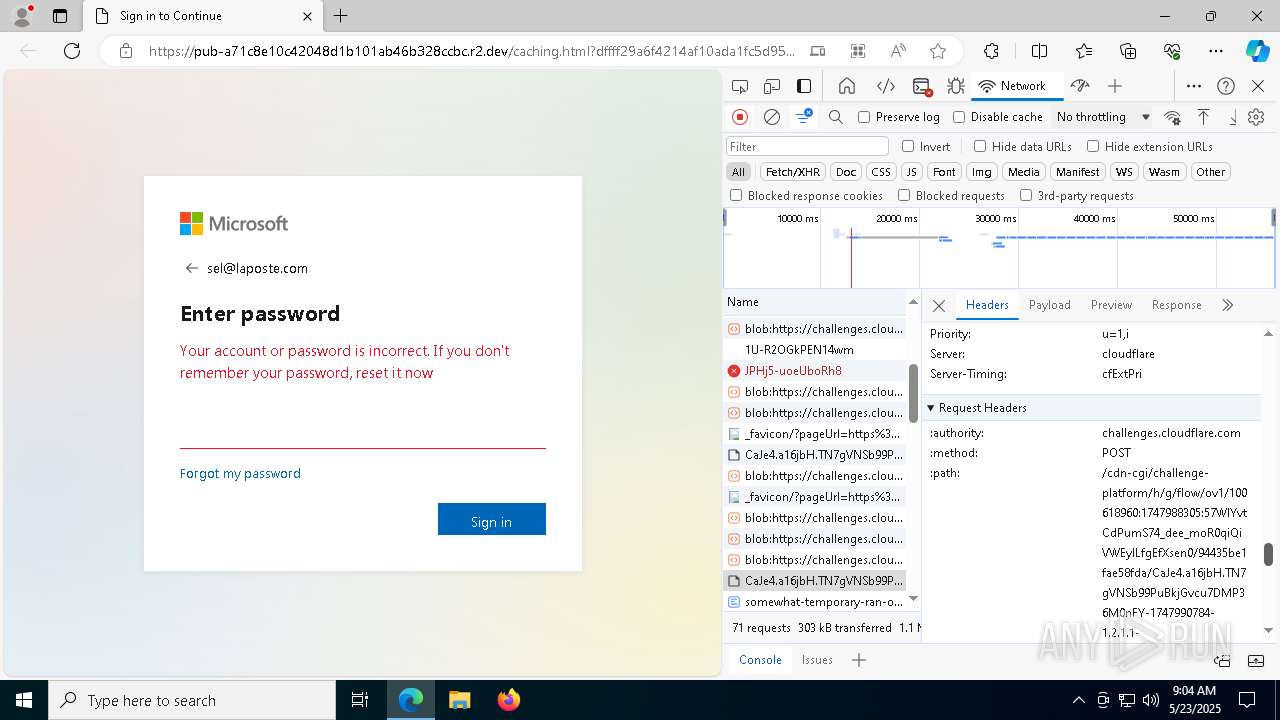1280x720 pixels.
Task: Select the Headers tab
Action: 987,305
